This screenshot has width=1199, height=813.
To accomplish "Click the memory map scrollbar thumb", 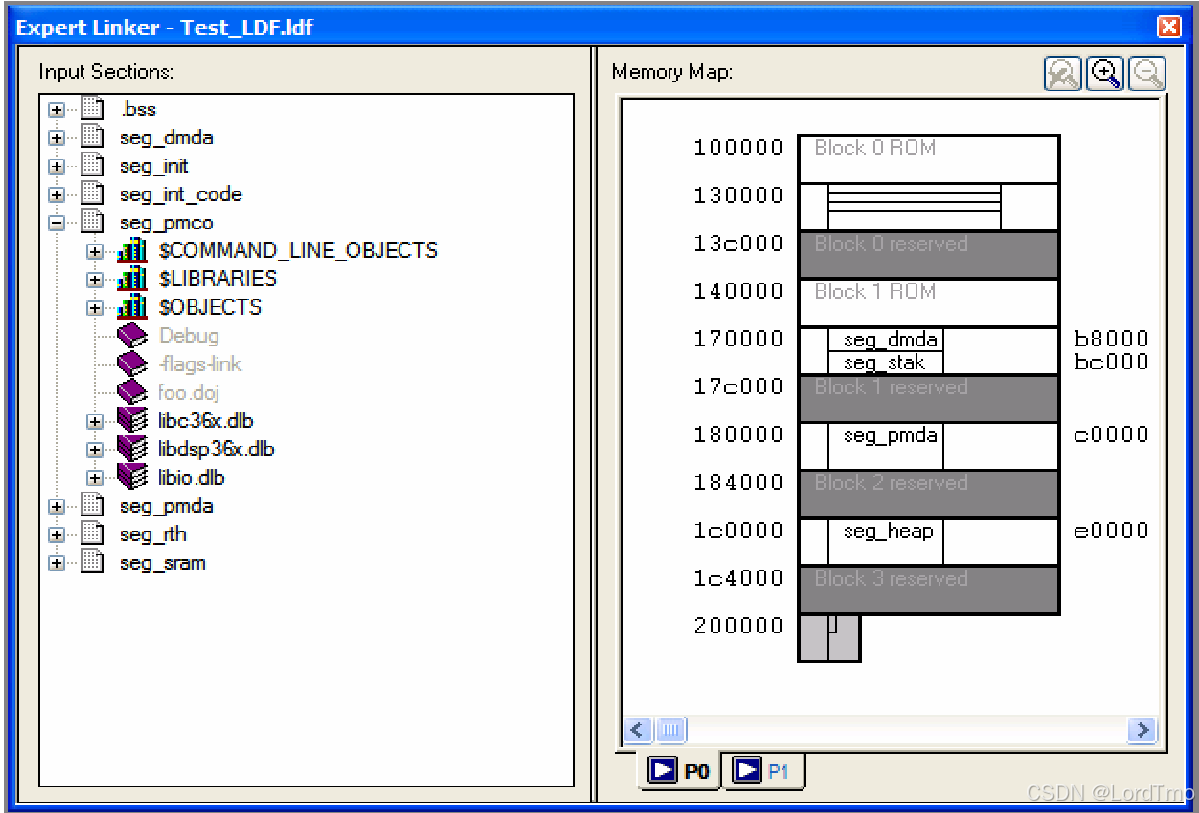I will point(671,730).
